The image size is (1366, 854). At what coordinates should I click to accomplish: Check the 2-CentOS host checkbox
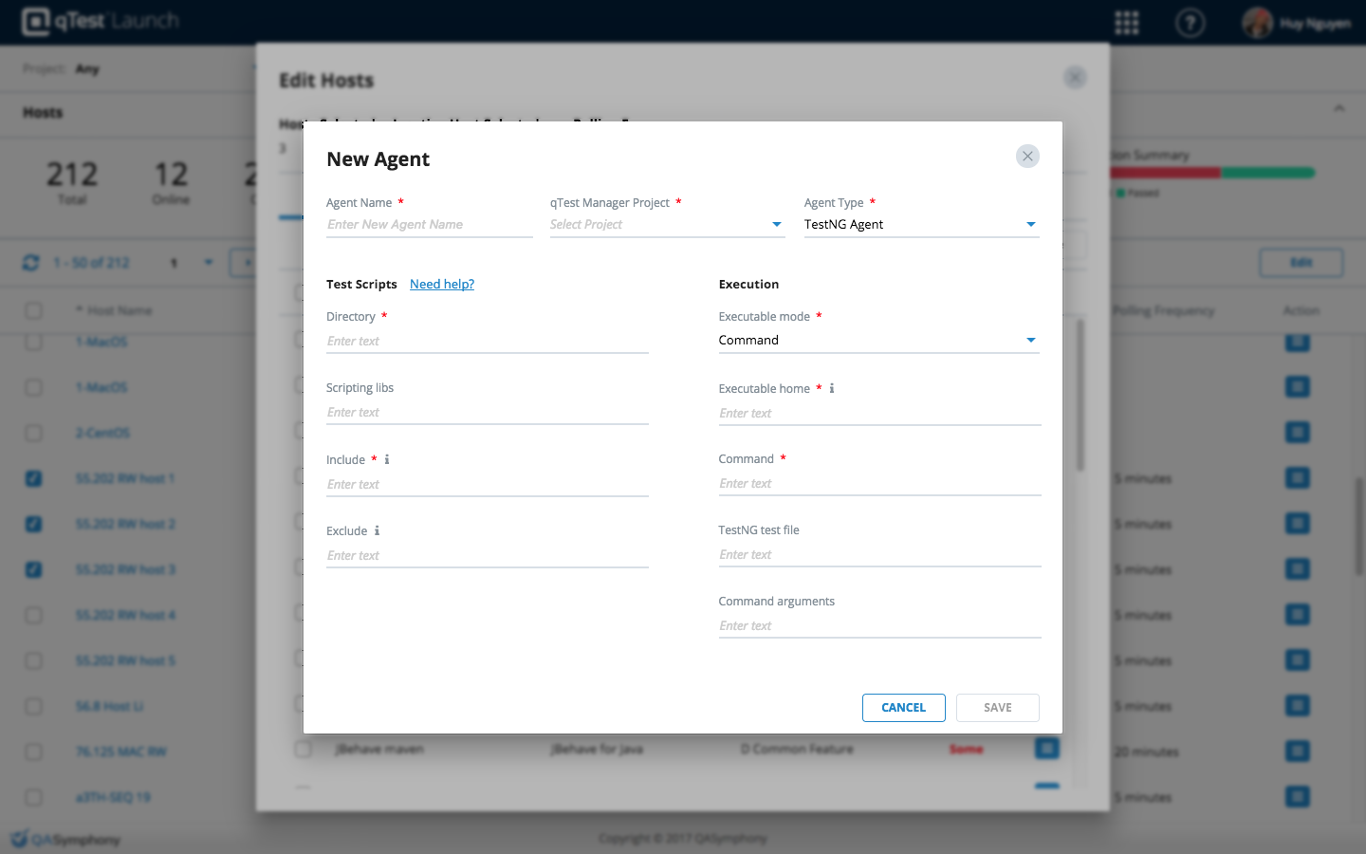(34, 433)
